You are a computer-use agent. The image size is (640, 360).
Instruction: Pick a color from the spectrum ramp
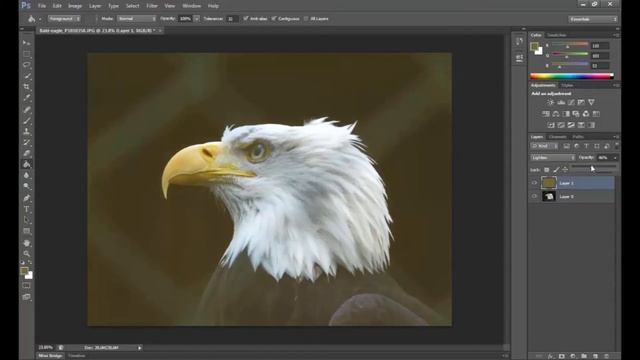coord(571,76)
